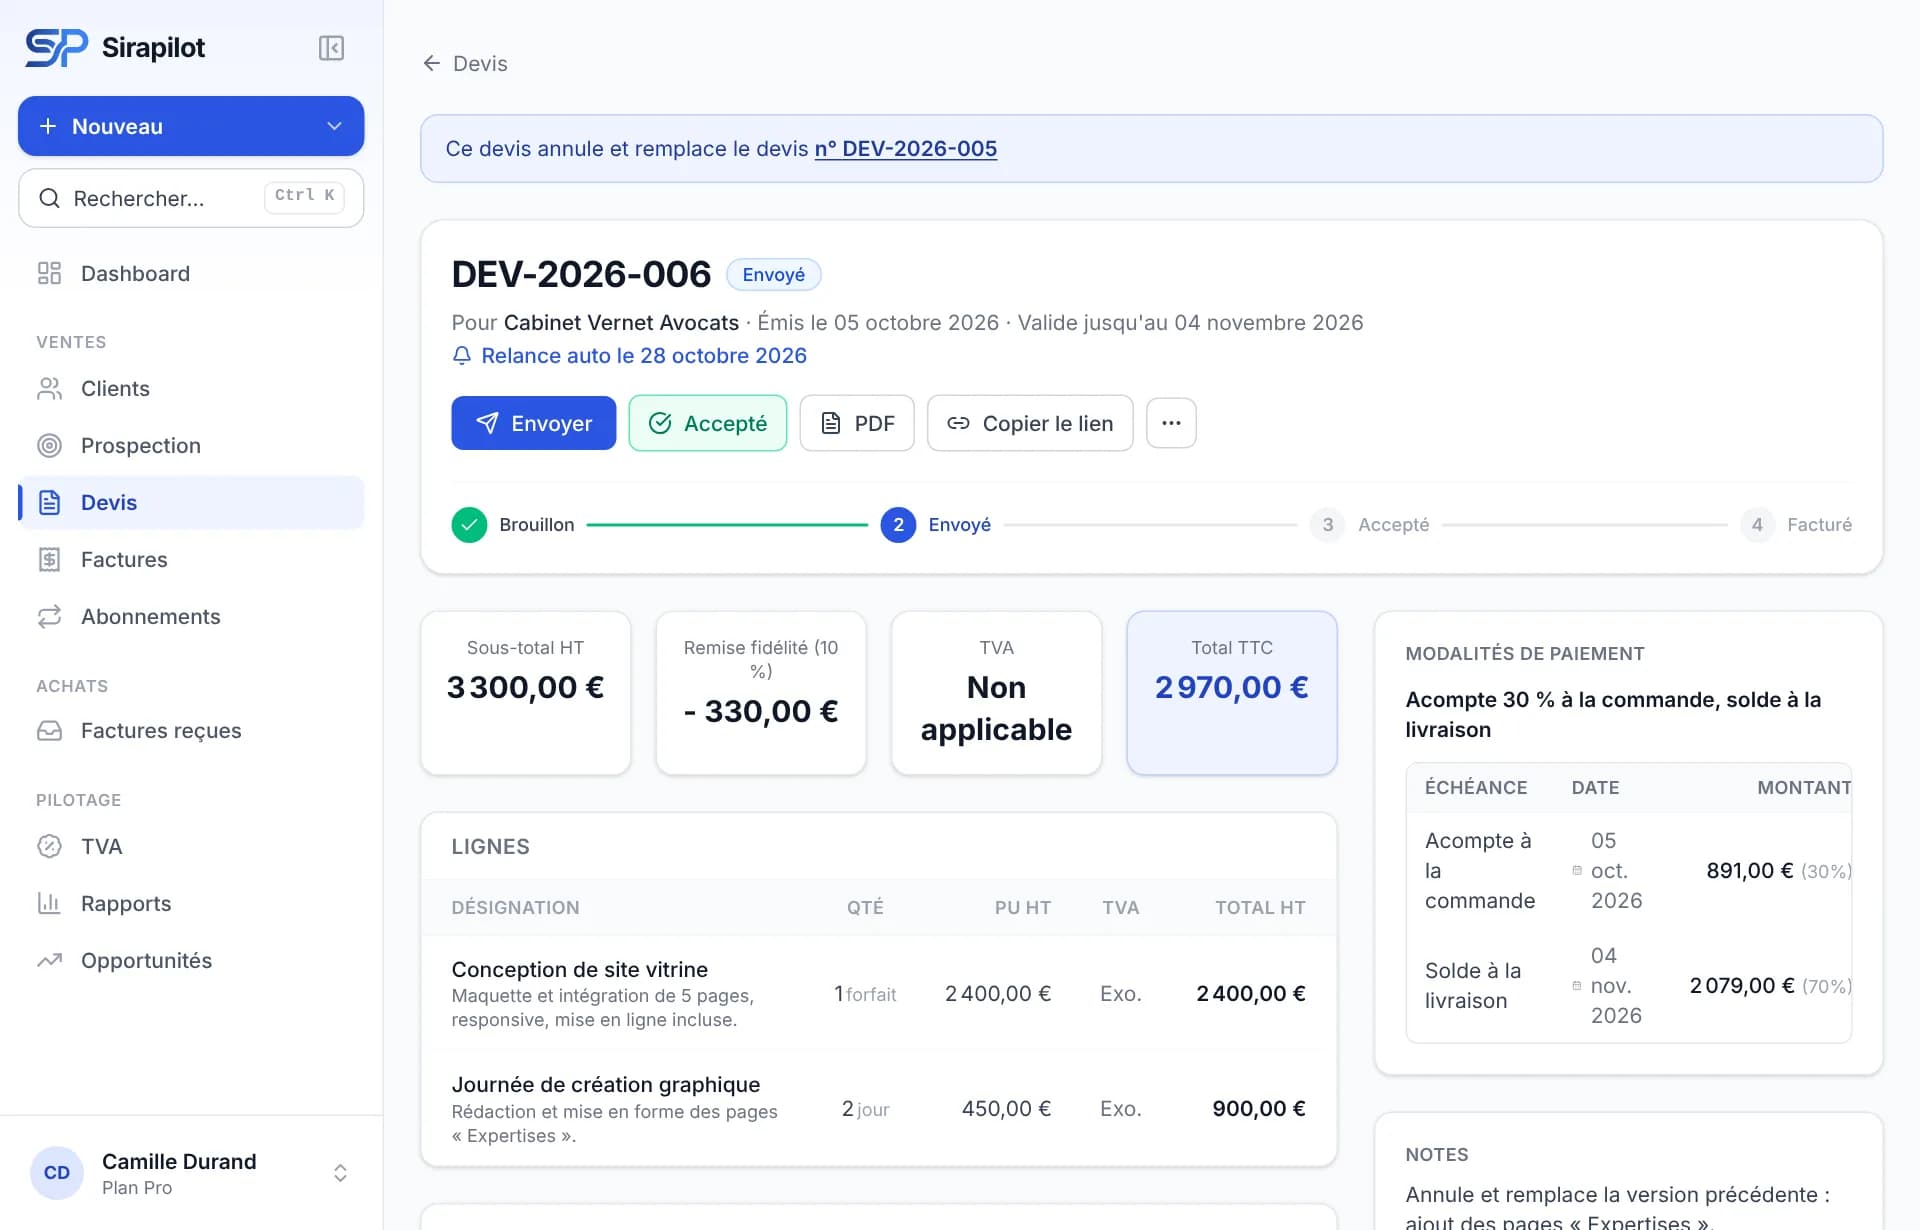Viewport: 1920px width, 1230px height.
Task: Click the Rapports bar chart icon
Action: click(49, 904)
